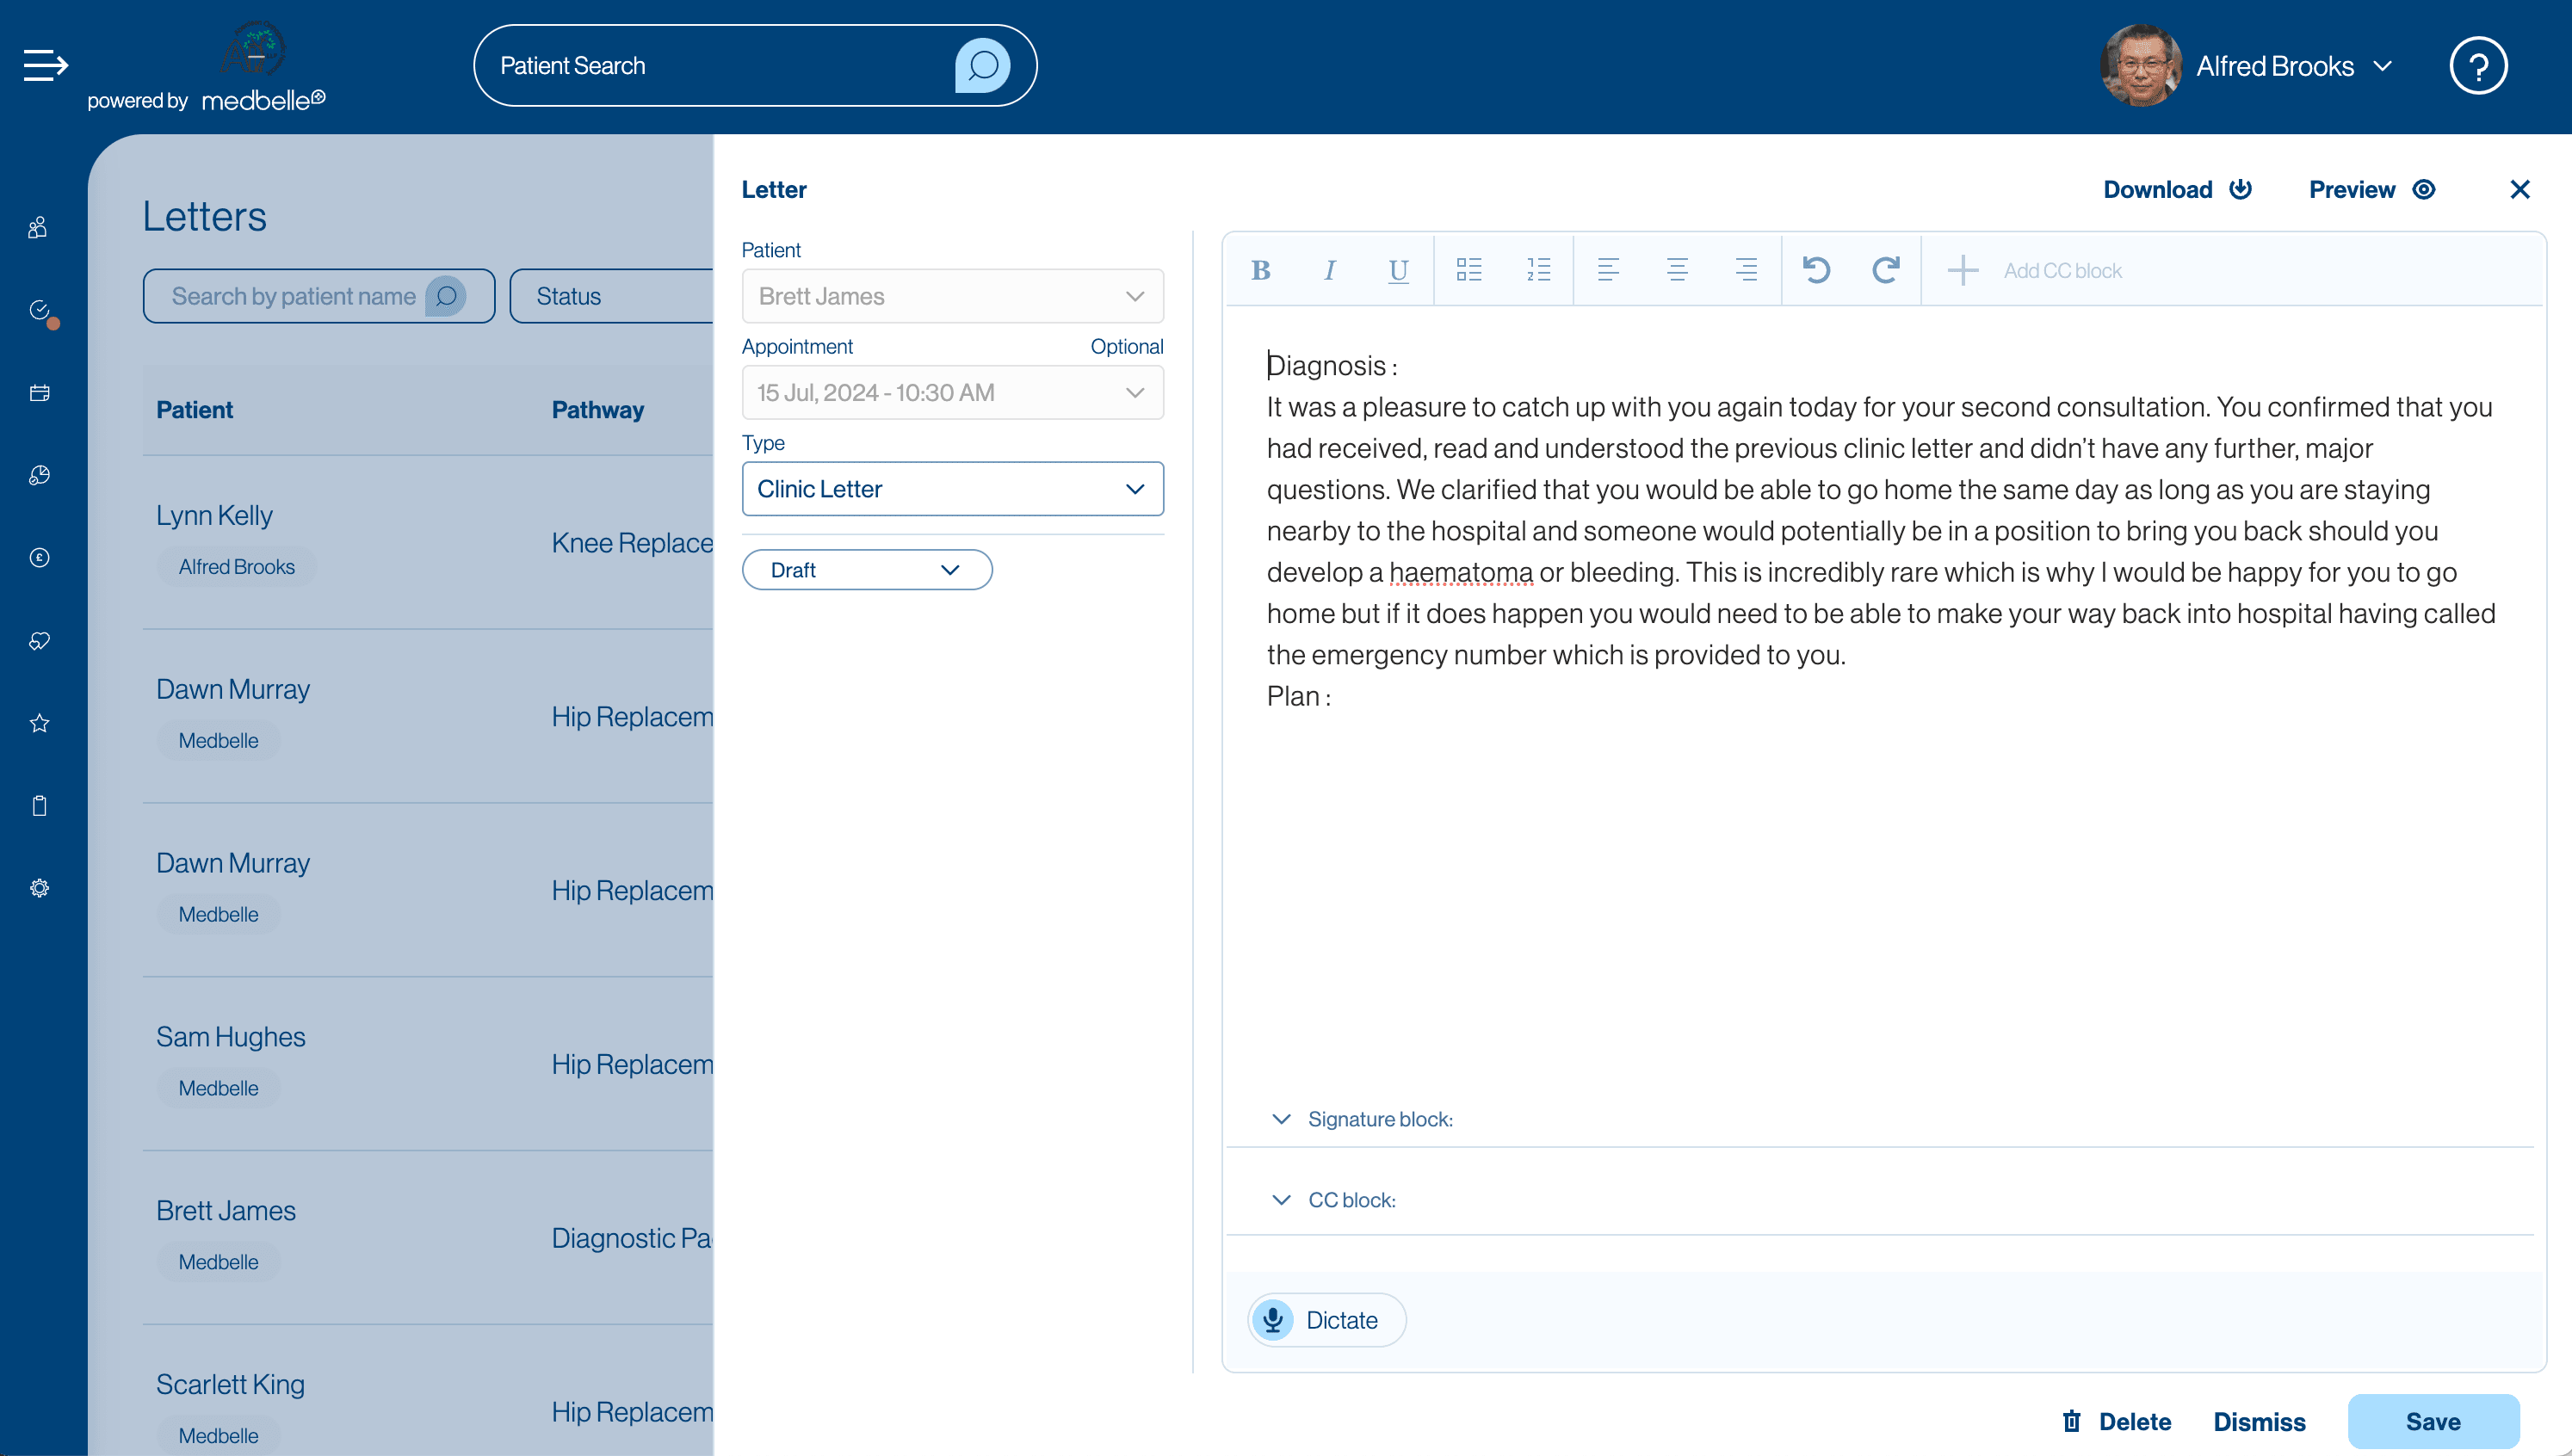Open the hearts sidebar icon
The image size is (2572, 1456).
[x=39, y=641]
